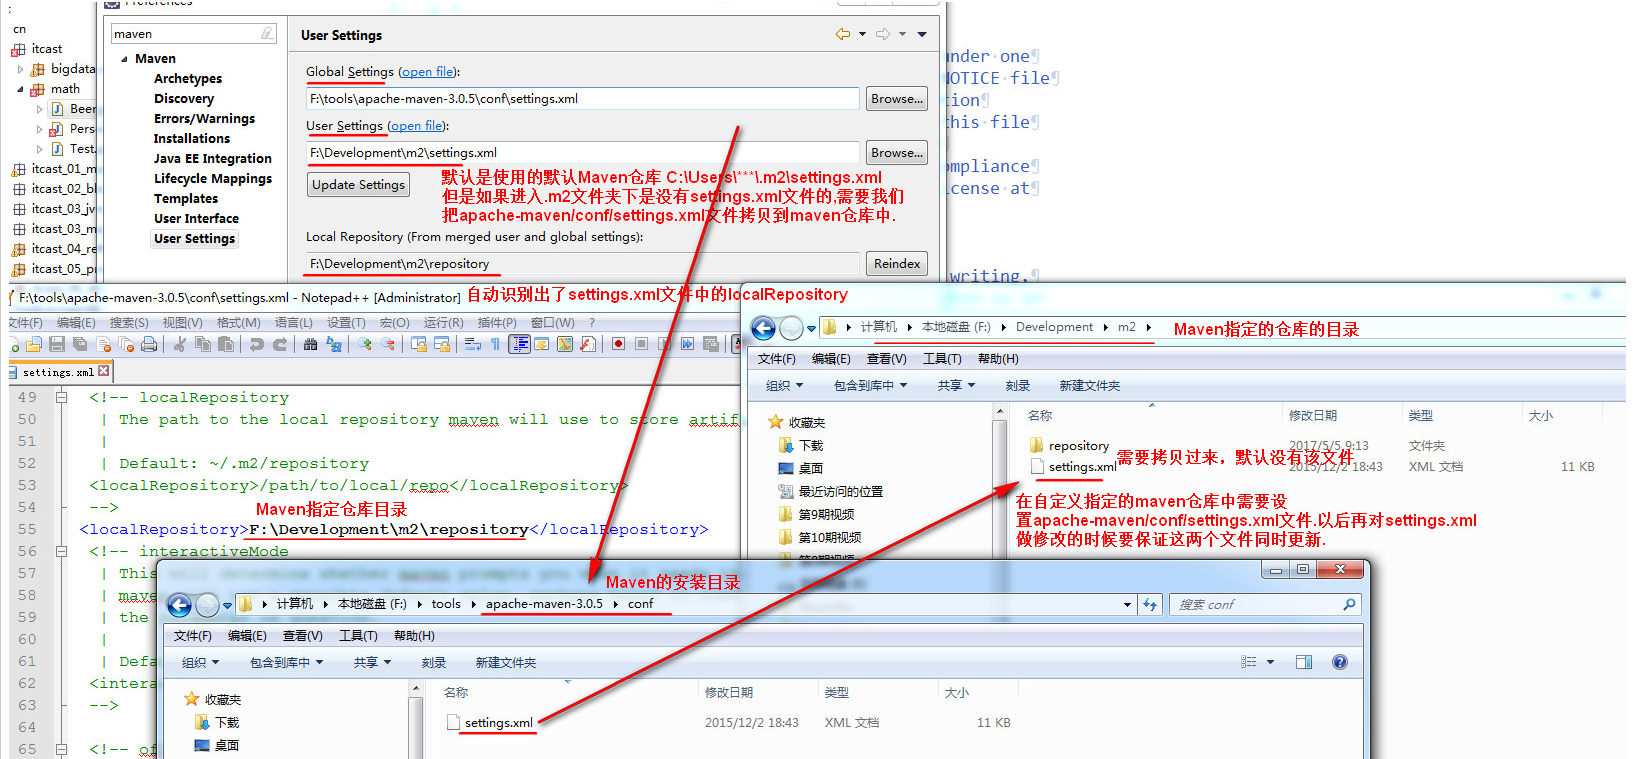Screen dimensions: 1642x759
Task: Click the Redo arrow in Notepad++ toolbar
Action: point(280,344)
